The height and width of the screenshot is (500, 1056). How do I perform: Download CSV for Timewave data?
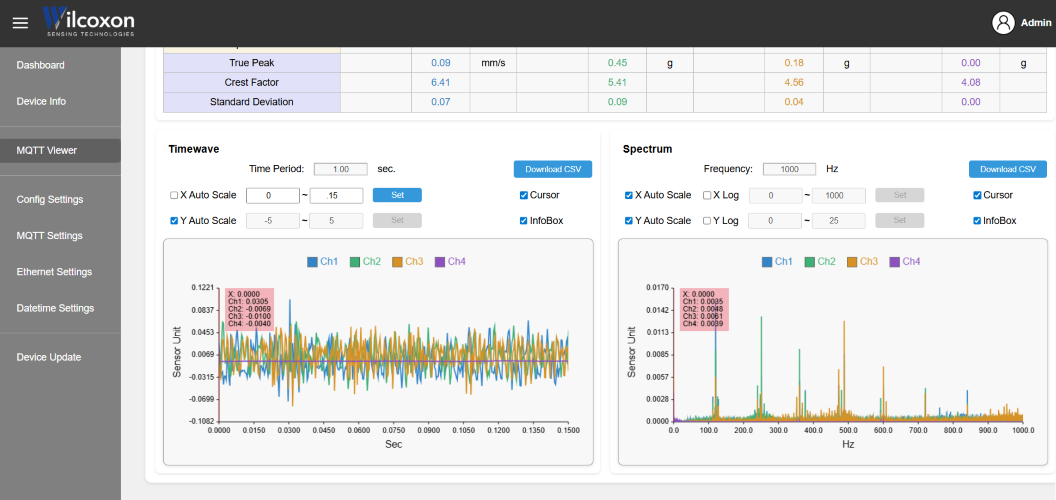click(553, 169)
